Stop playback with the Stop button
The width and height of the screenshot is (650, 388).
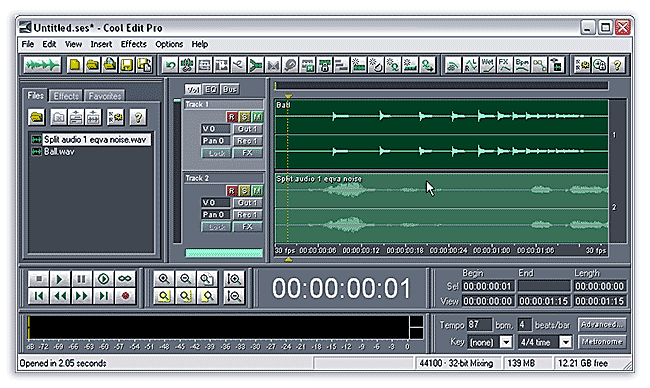pyautogui.click(x=39, y=279)
